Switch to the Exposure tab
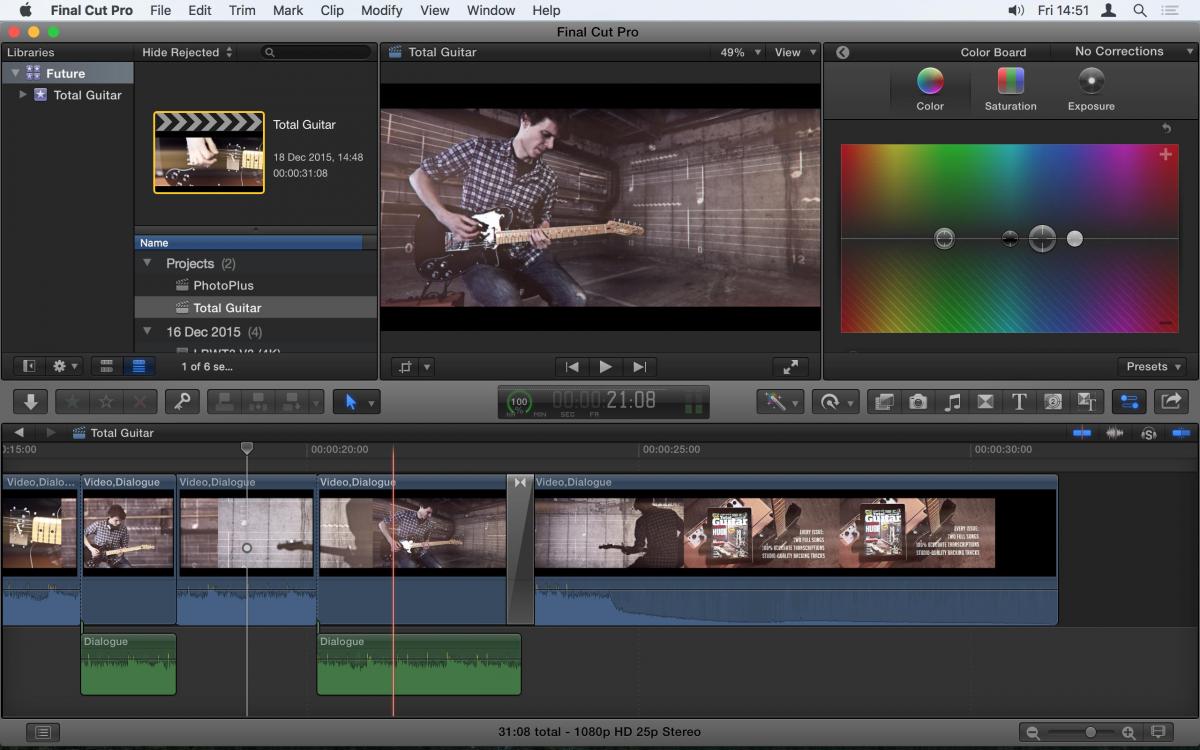1200x750 pixels. pyautogui.click(x=1091, y=90)
